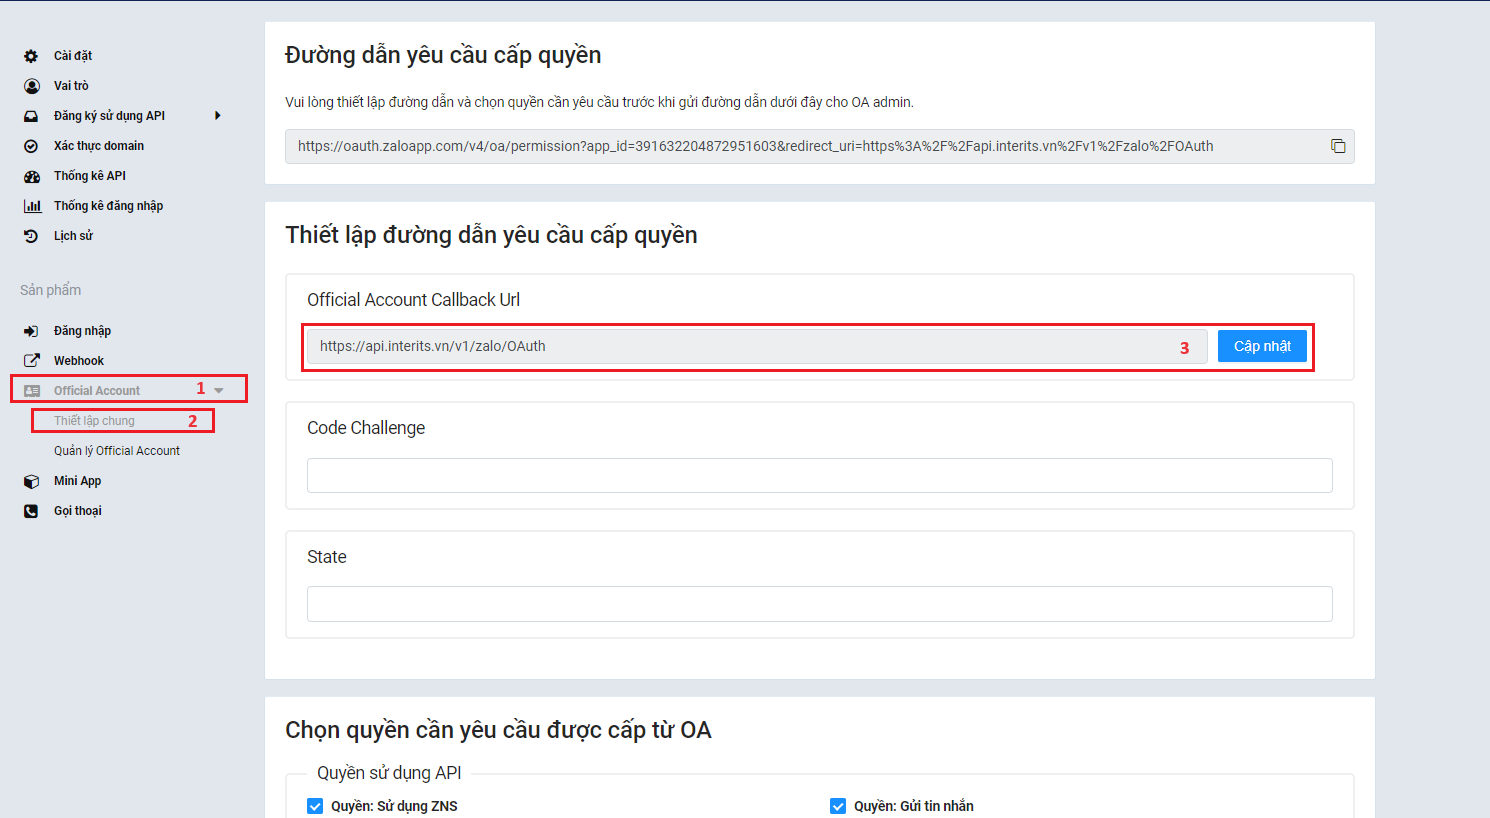Click the Xác thực domain checkmark icon
This screenshot has height=818, width=1490.
(x=31, y=146)
